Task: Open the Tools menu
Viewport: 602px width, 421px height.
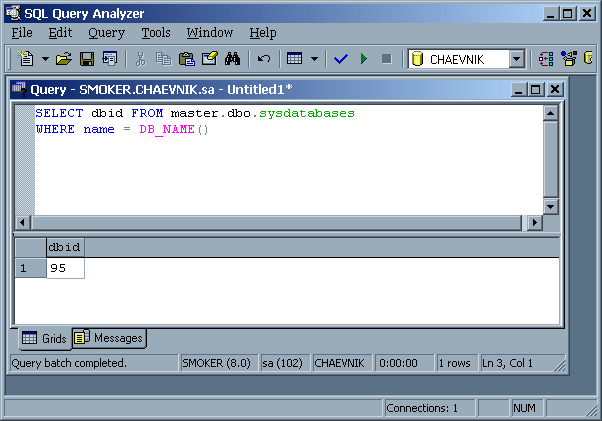Action: [156, 33]
